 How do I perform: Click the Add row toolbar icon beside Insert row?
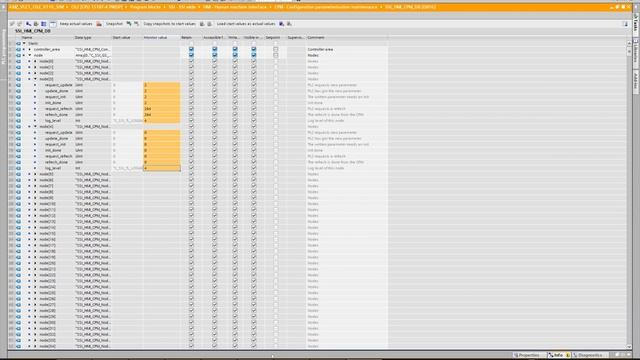(x=20, y=24)
